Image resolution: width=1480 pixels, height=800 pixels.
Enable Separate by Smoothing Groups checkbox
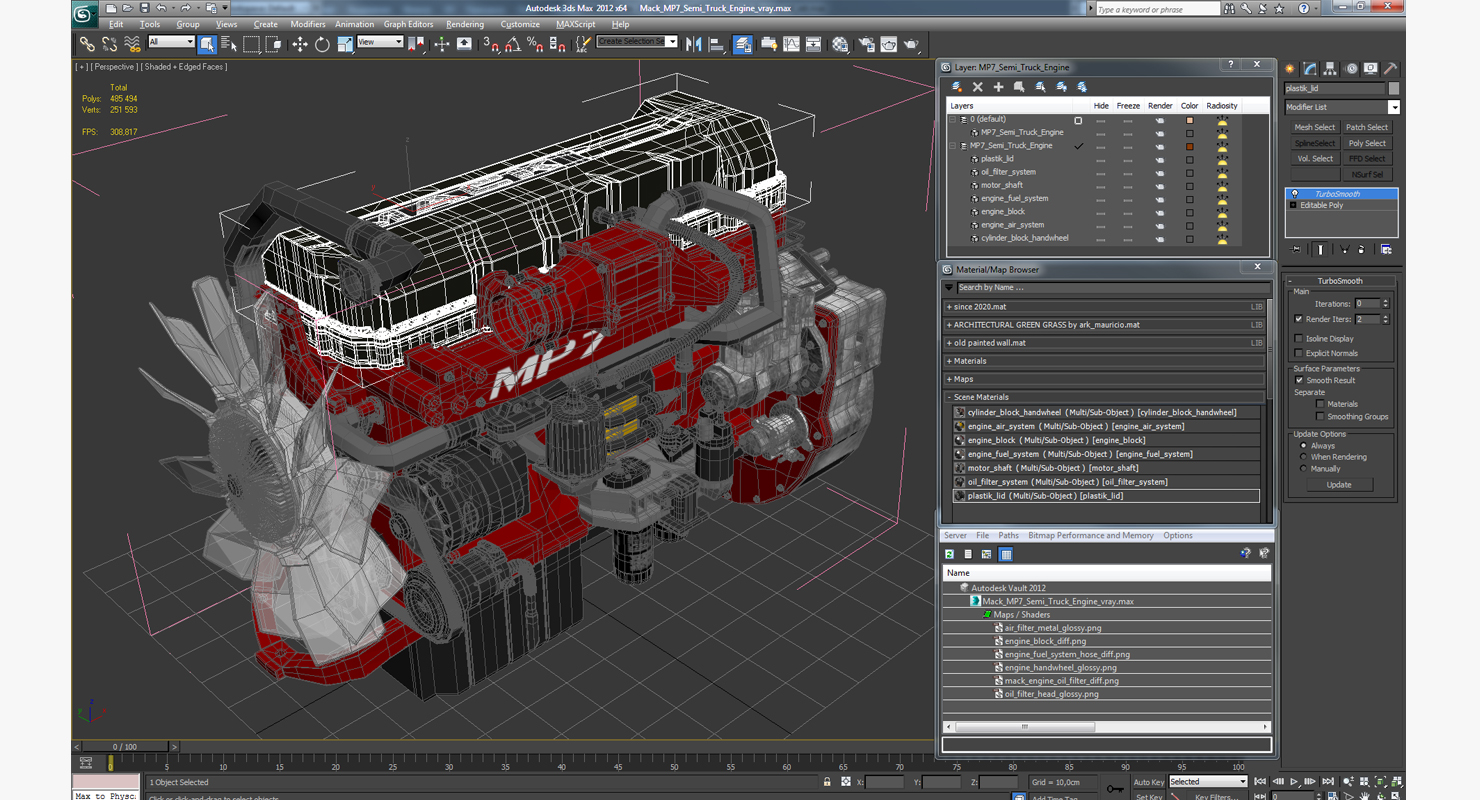click(x=1320, y=416)
